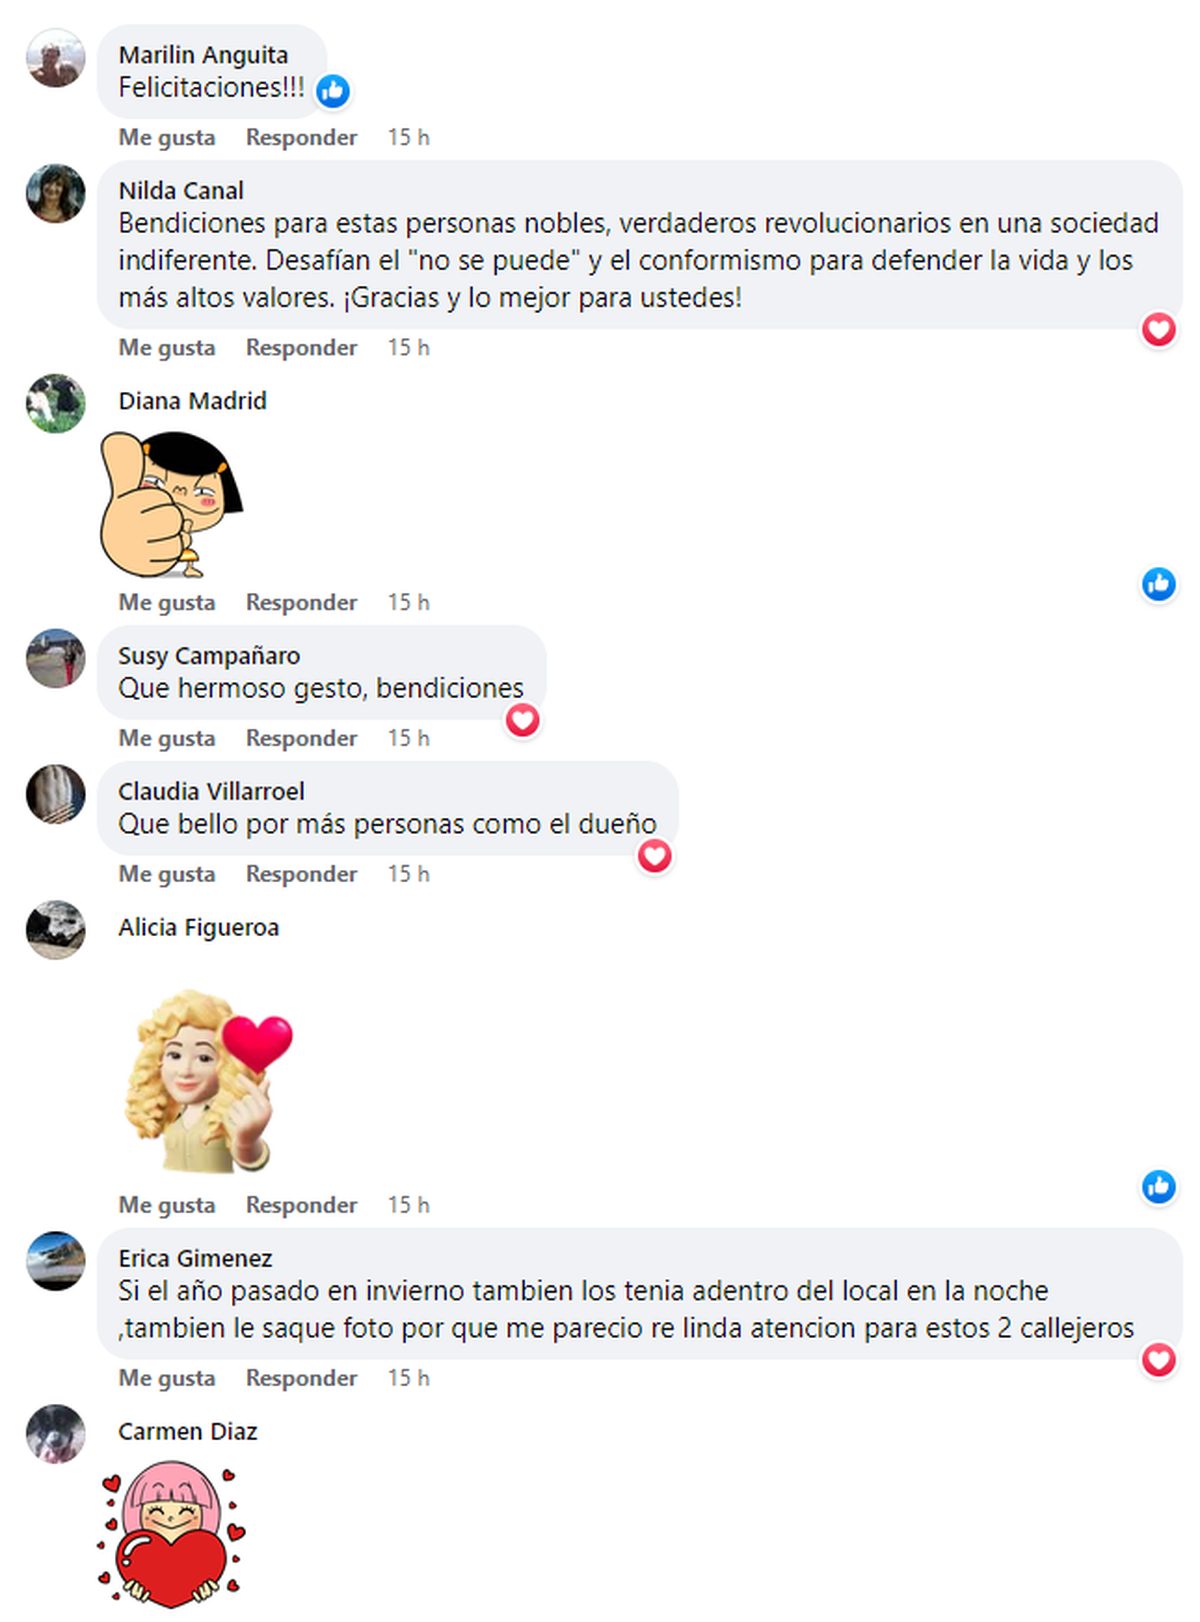Open Carmen Diaz's profile avatar
Viewport: 1200px width, 1622px height.
point(55,1434)
